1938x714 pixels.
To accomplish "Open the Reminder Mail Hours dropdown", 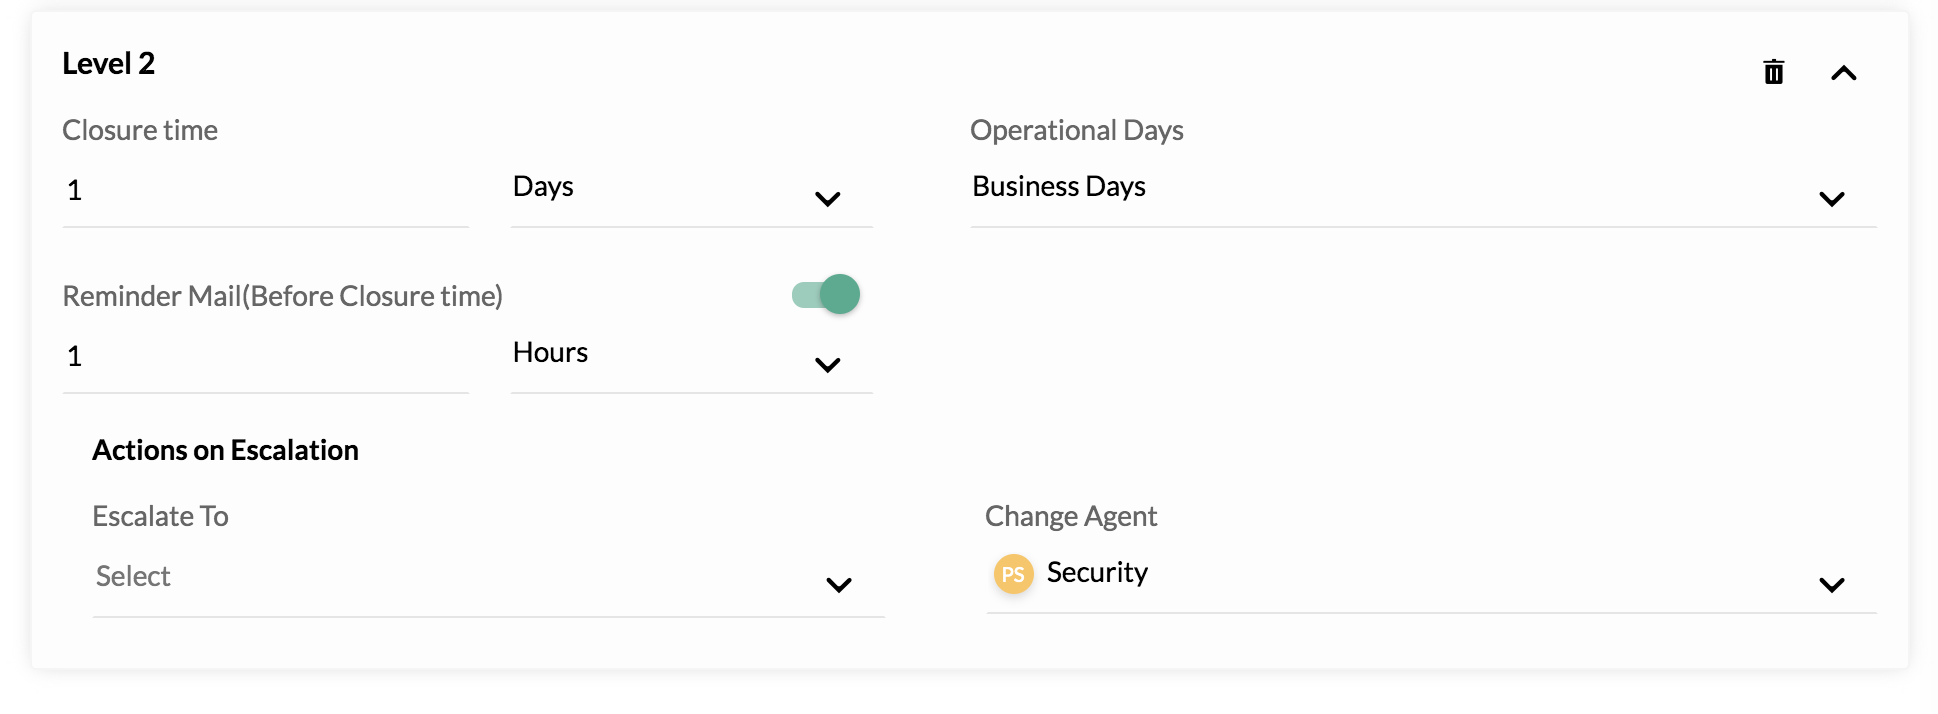I will click(x=691, y=358).
